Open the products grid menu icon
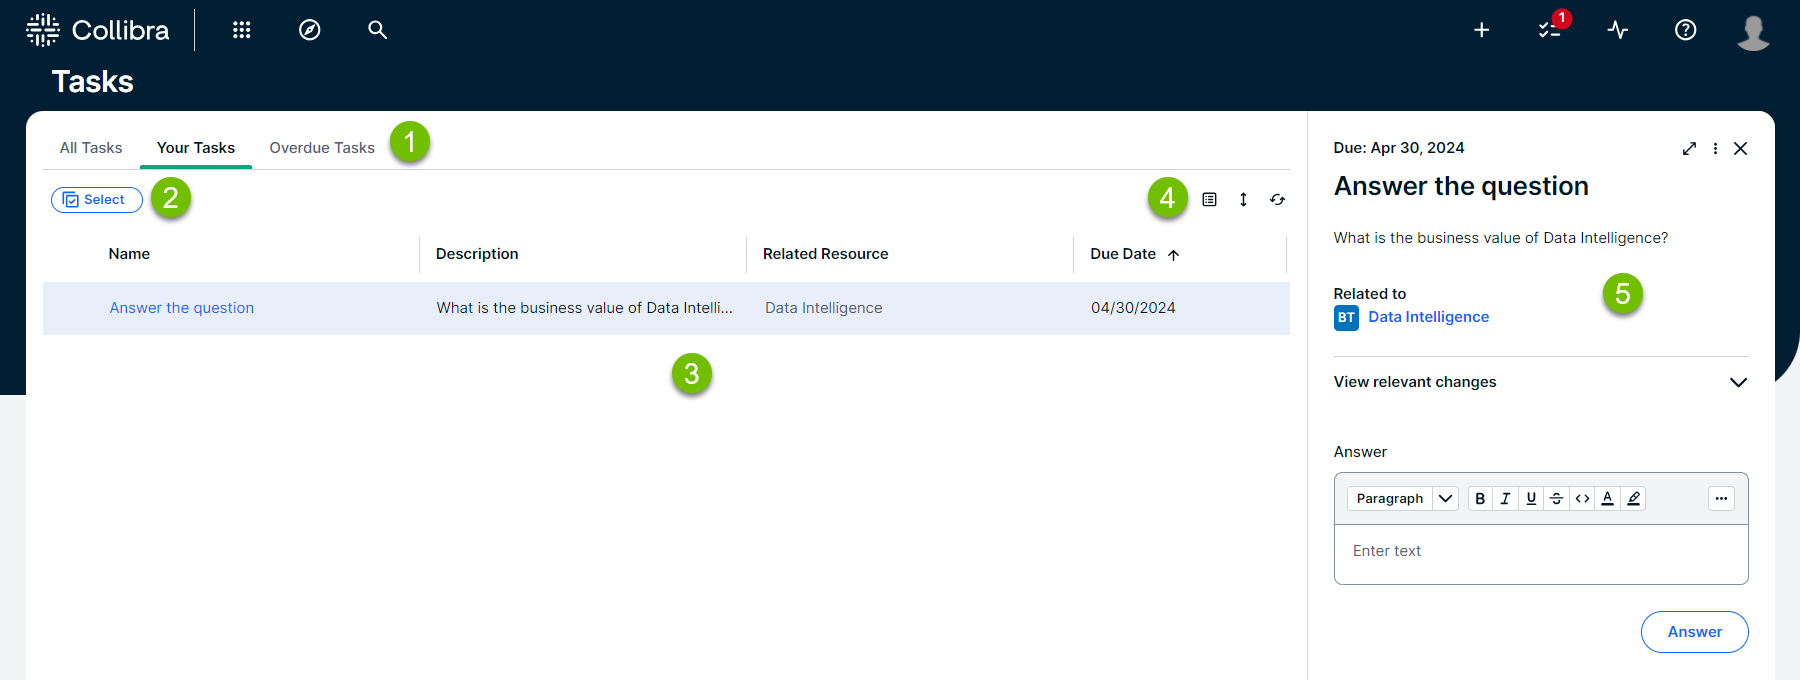Viewport: 1800px width, 680px height. tap(241, 30)
